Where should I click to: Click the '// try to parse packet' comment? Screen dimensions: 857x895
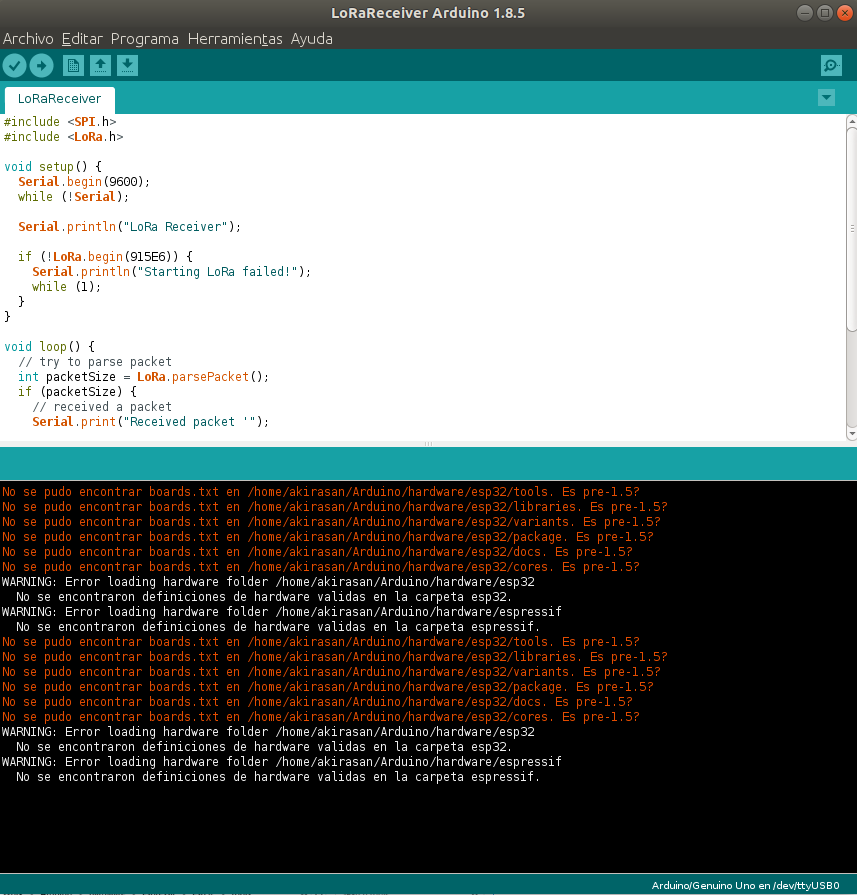[x=95, y=362]
